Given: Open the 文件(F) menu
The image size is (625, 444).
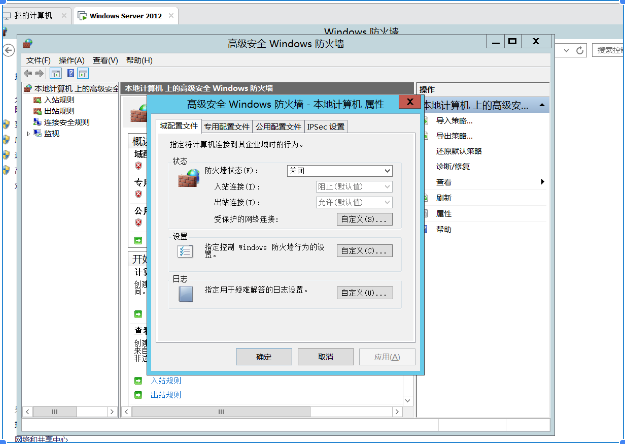Looking at the screenshot, I should click(38, 61).
